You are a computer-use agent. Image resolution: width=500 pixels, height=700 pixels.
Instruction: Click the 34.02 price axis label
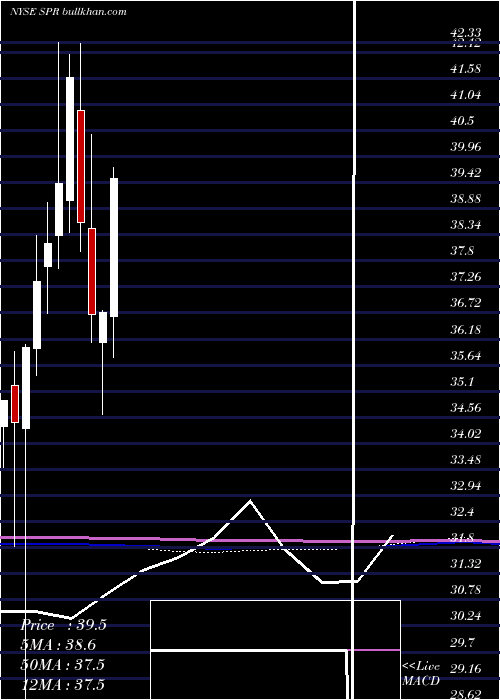(466, 433)
